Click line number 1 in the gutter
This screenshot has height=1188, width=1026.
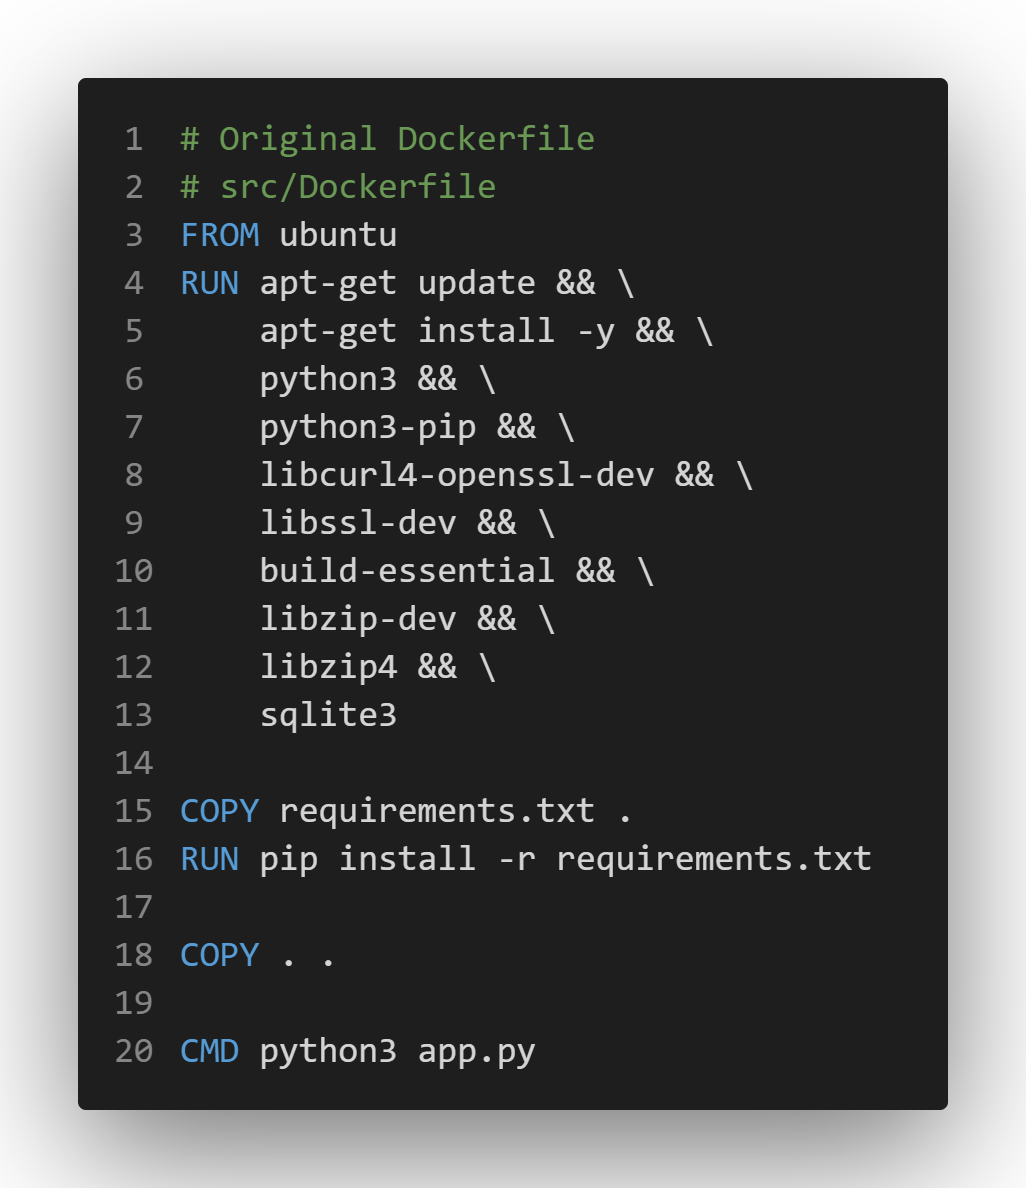click(x=134, y=139)
